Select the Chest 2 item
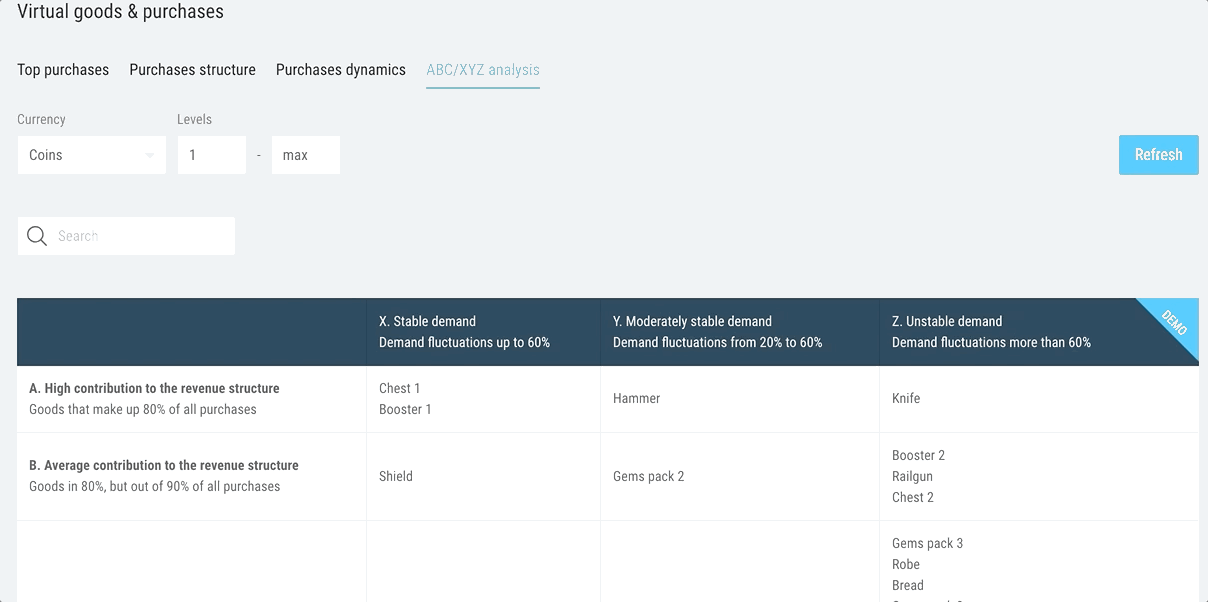Screen dimensions: 1208x602 (913, 497)
